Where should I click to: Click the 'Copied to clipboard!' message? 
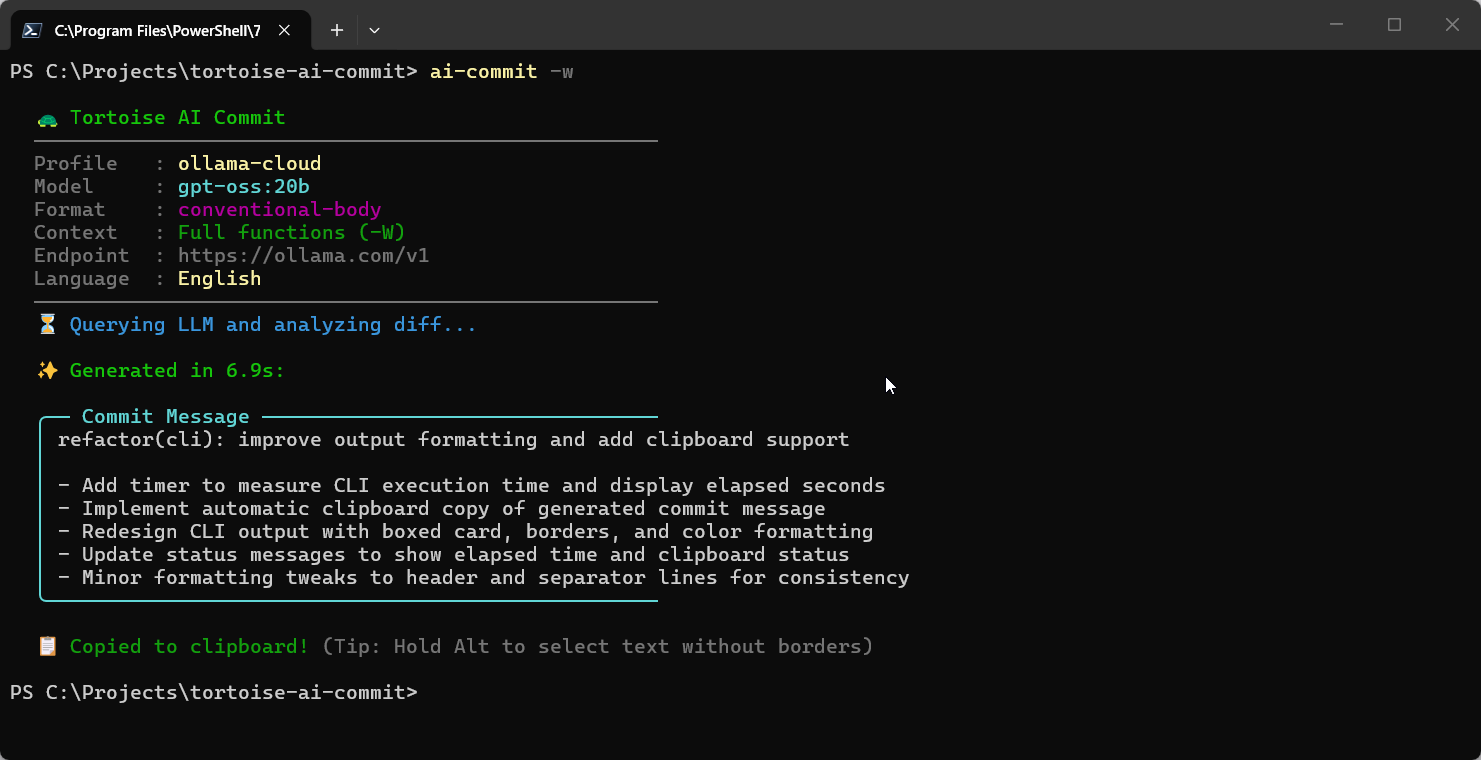pyautogui.click(x=190, y=647)
